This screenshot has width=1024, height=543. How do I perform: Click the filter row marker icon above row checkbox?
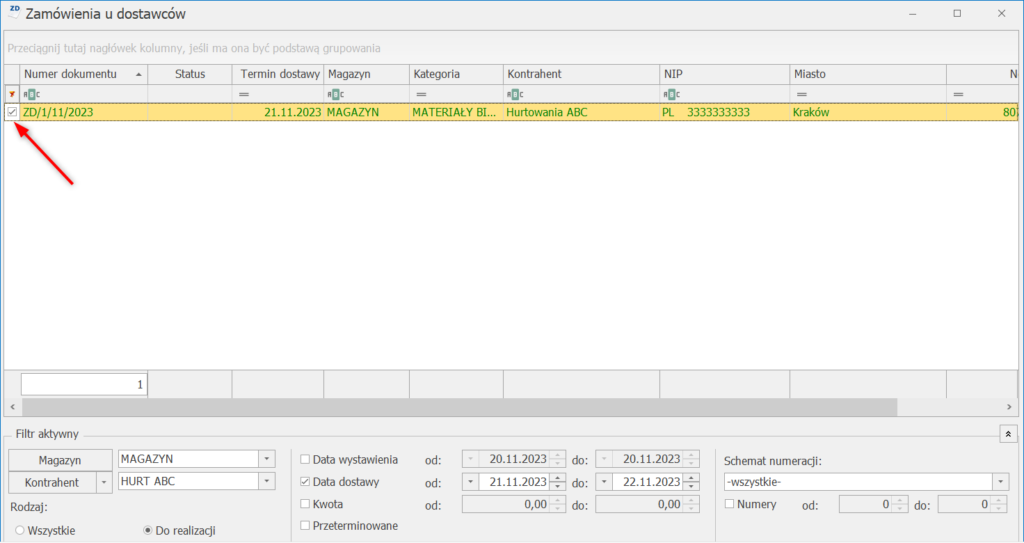pyautogui.click(x=11, y=94)
